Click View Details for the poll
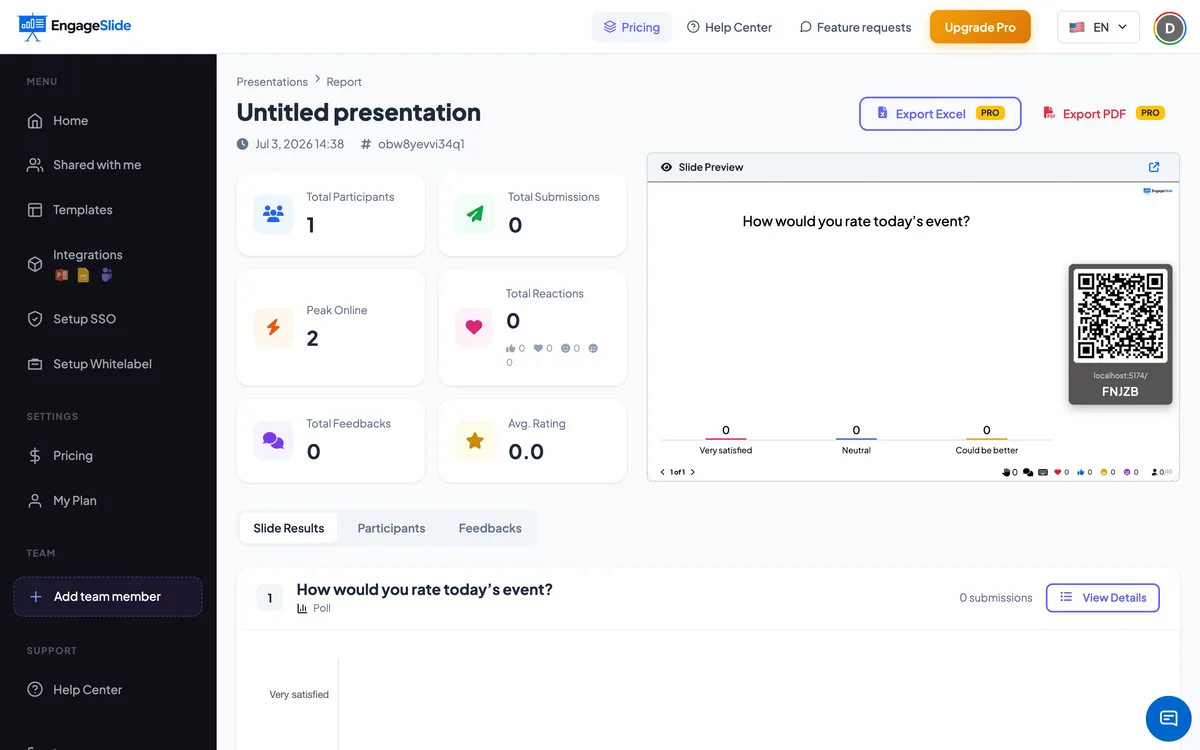Screen dimensions: 1200x750 (1103, 597)
